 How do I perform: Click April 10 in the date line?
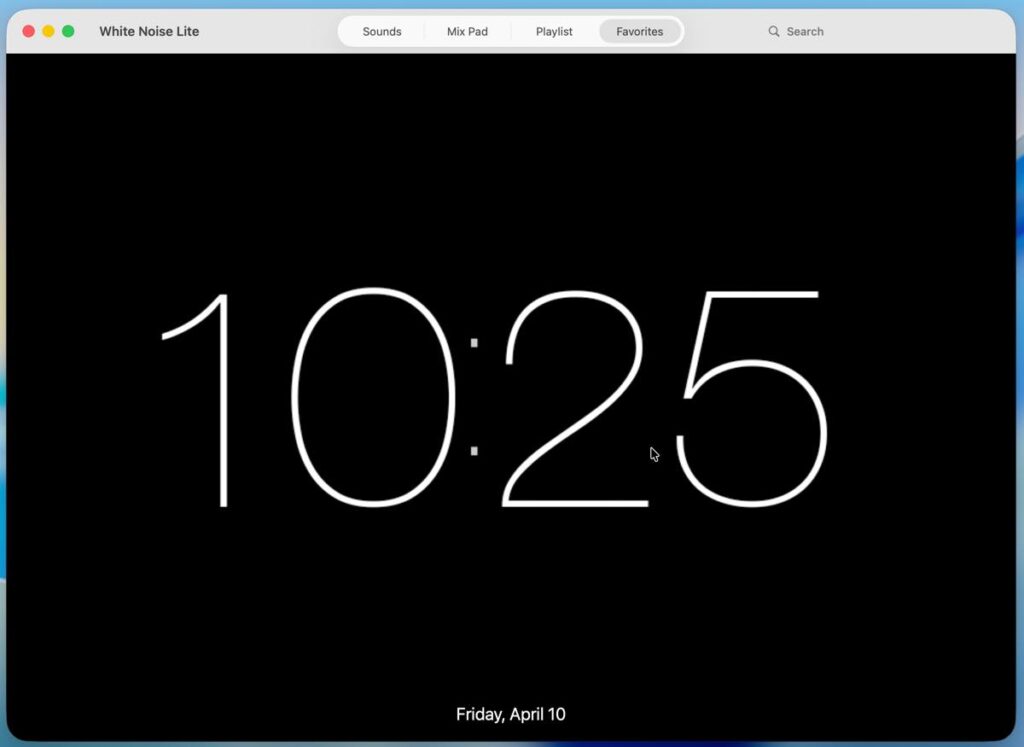coord(541,714)
